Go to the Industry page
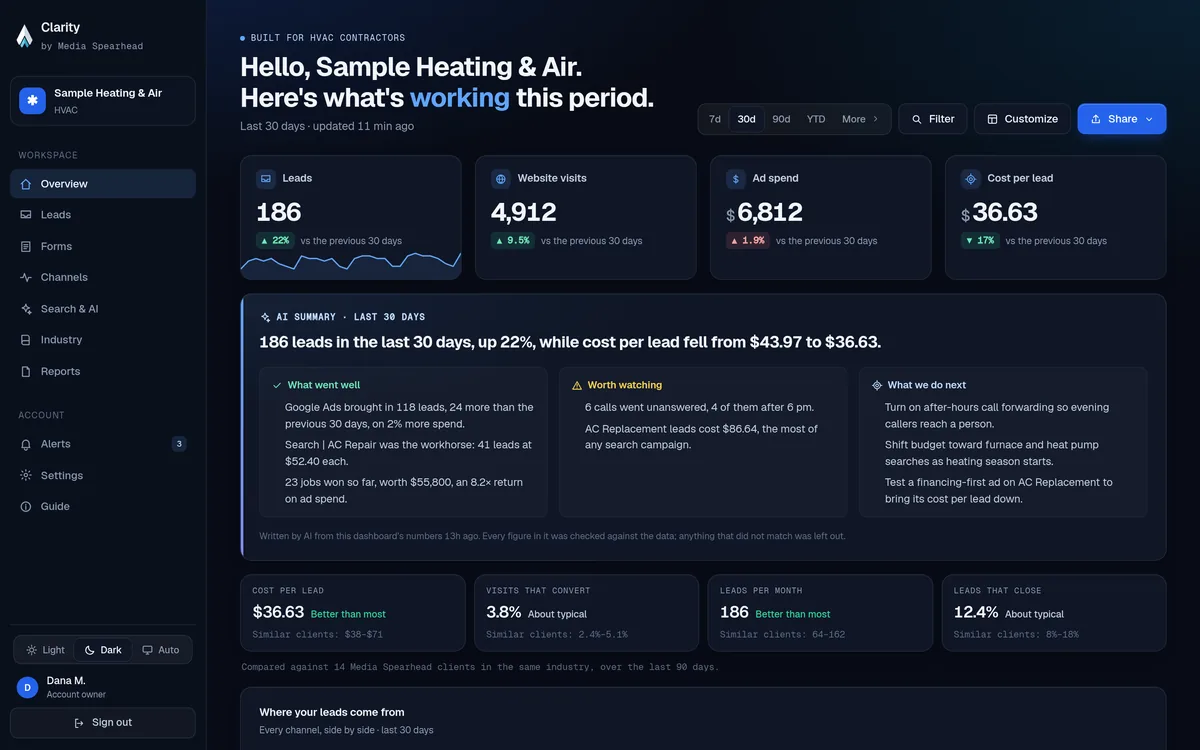This screenshot has width=1200, height=750. pyautogui.click(x=103, y=340)
